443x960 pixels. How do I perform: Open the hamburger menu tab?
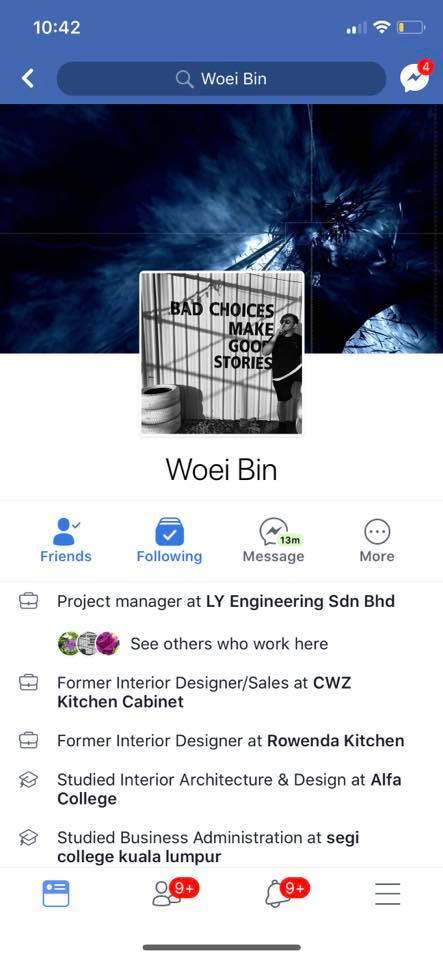click(x=388, y=894)
